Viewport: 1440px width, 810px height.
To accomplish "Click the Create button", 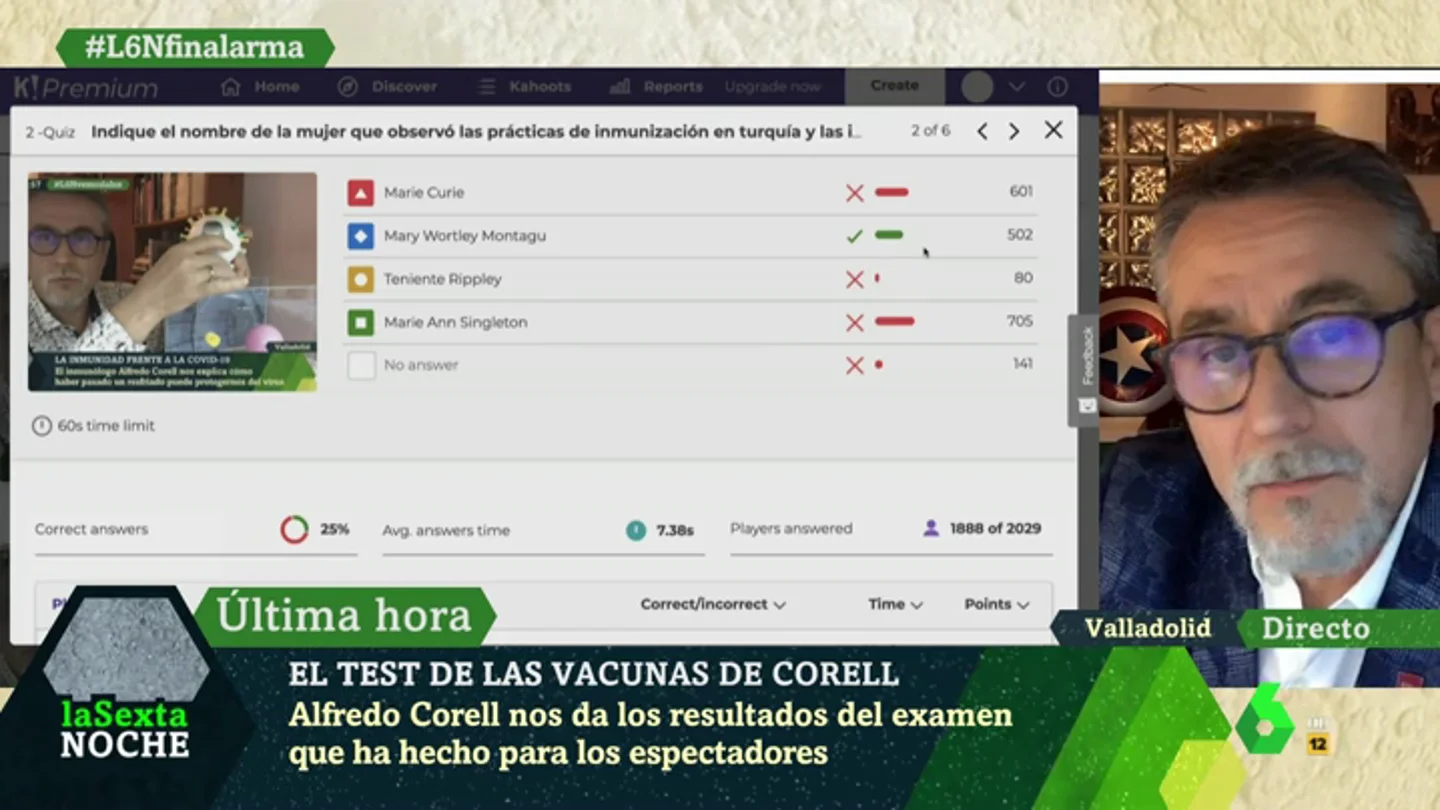I will click(x=894, y=86).
